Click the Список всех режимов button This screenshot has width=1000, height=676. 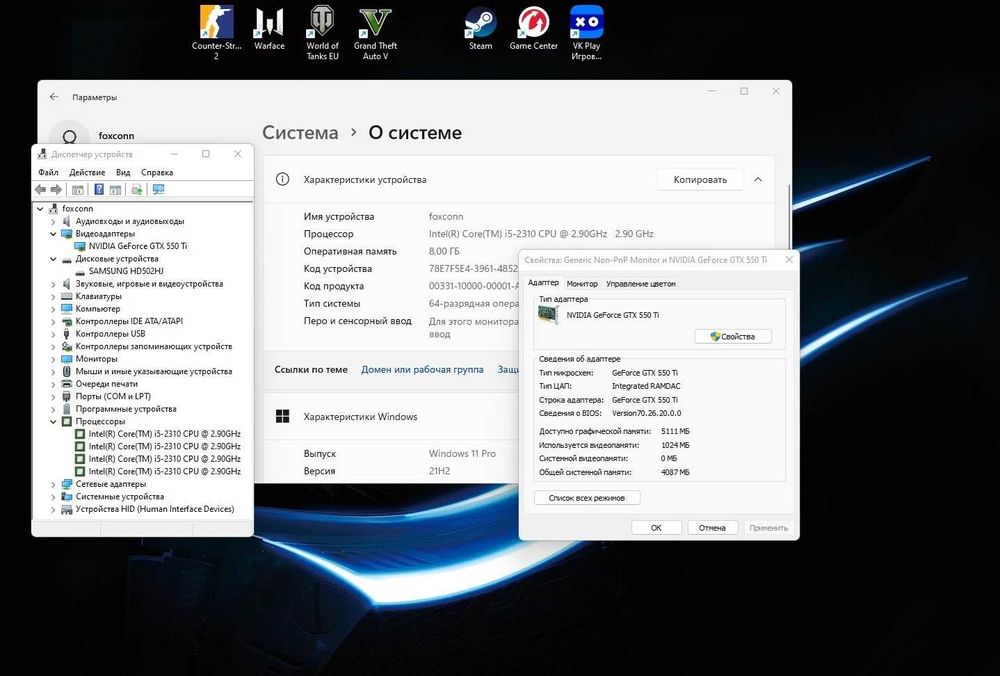point(587,497)
